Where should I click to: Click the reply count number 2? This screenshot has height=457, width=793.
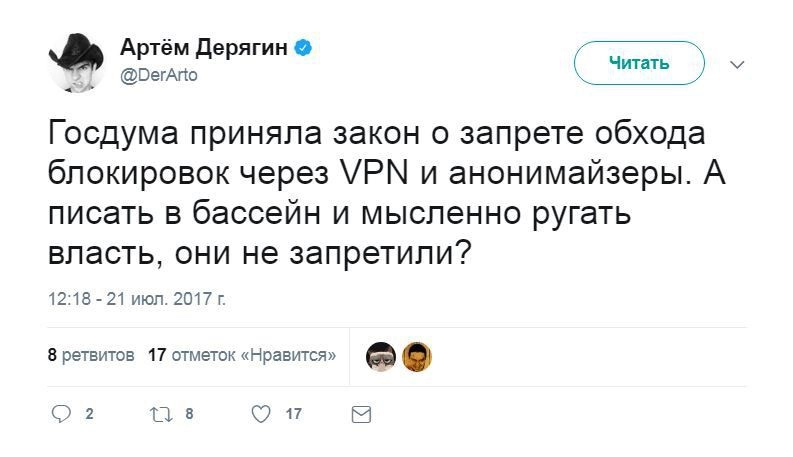[89, 415]
